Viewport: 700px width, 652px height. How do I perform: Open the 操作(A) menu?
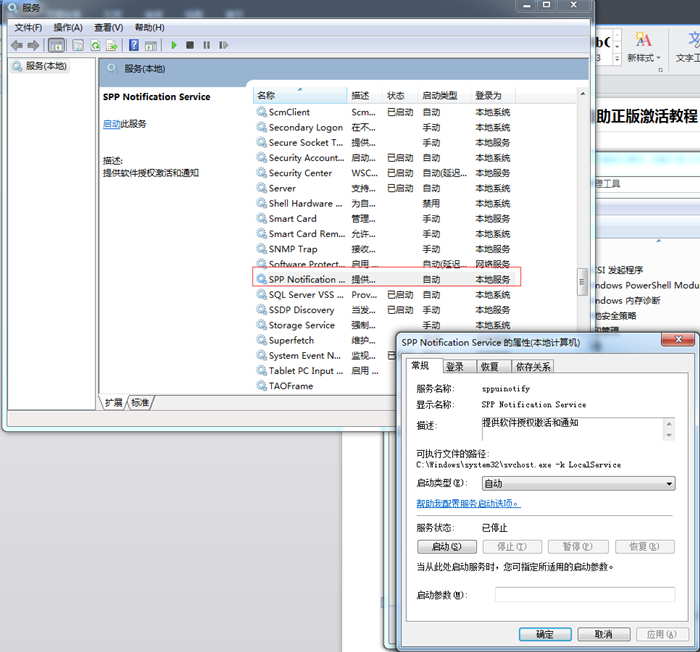[x=68, y=27]
